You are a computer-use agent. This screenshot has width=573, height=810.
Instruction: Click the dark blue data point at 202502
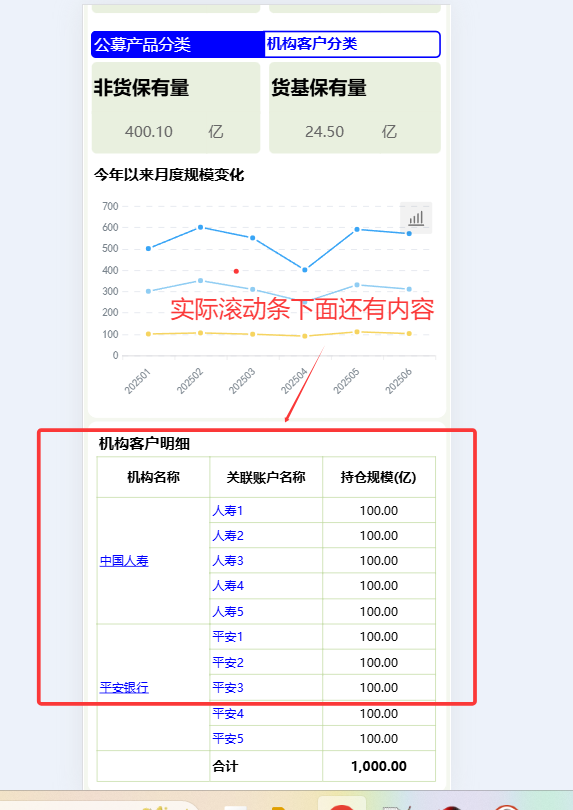(200, 227)
